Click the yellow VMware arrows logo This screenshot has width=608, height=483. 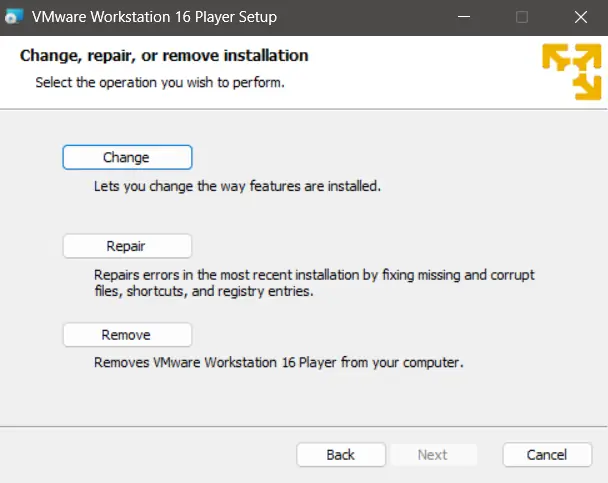(x=571, y=72)
